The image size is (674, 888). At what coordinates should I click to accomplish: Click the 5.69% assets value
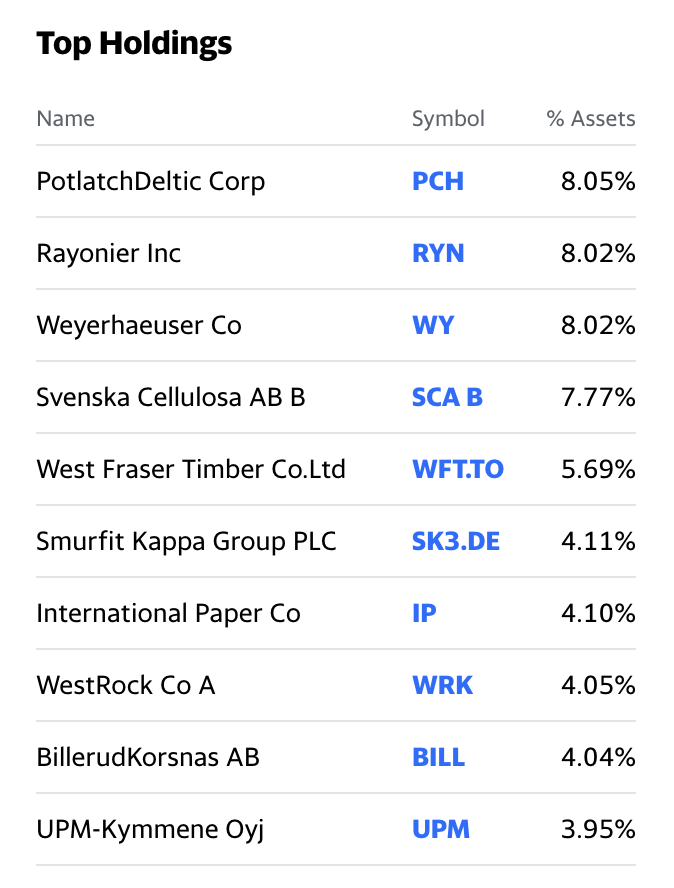point(598,470)
